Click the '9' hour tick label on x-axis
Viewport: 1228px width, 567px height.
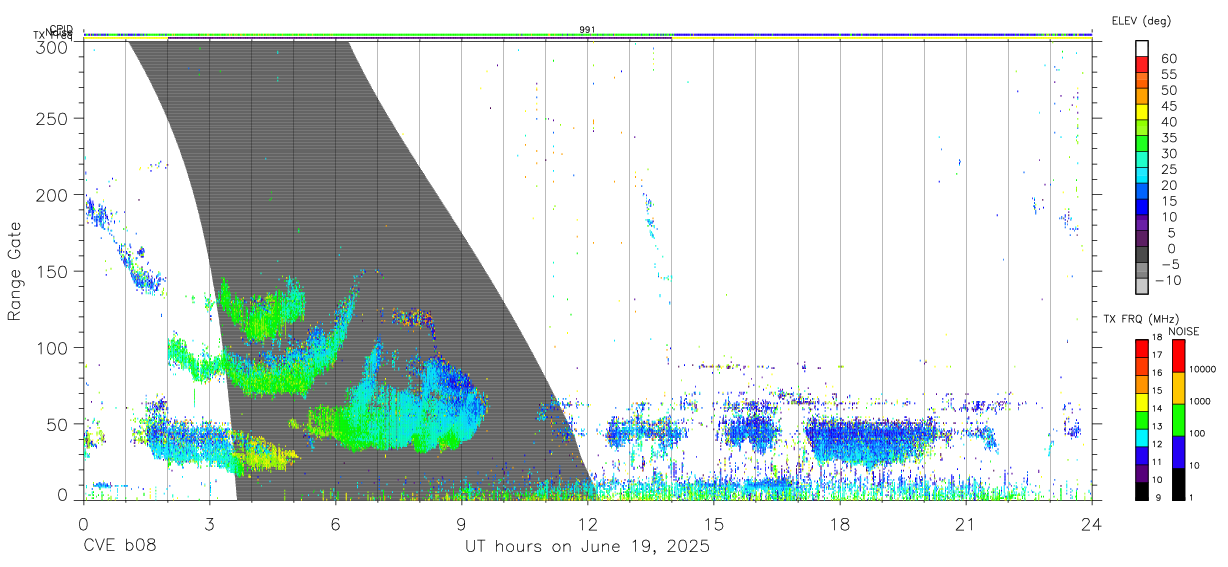(461, 524)
